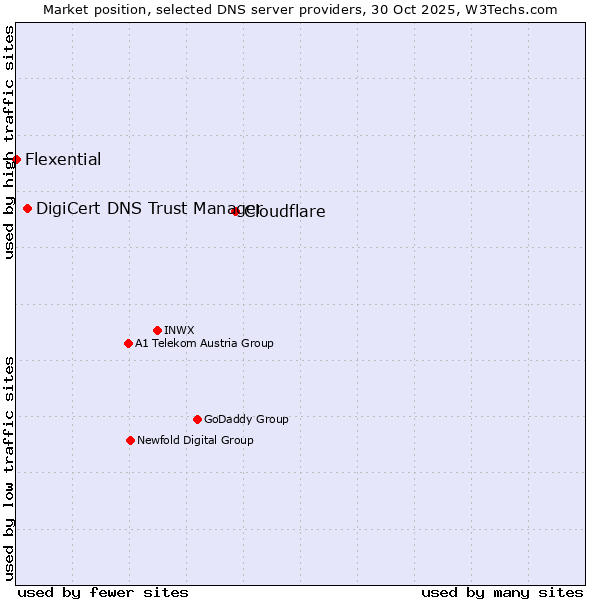Click the A1 Telekom Austria Group label

(x=204, y=344)
